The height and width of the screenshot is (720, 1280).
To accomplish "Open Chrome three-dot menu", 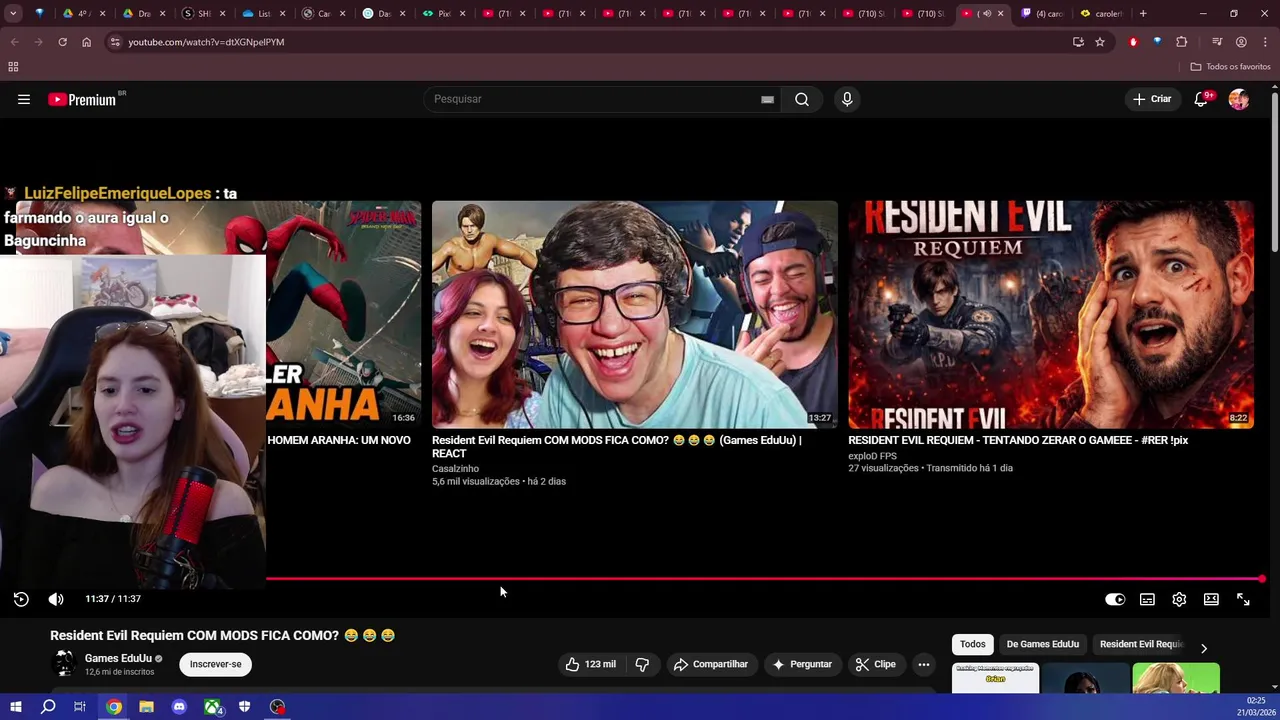I will pos(1265,42).
